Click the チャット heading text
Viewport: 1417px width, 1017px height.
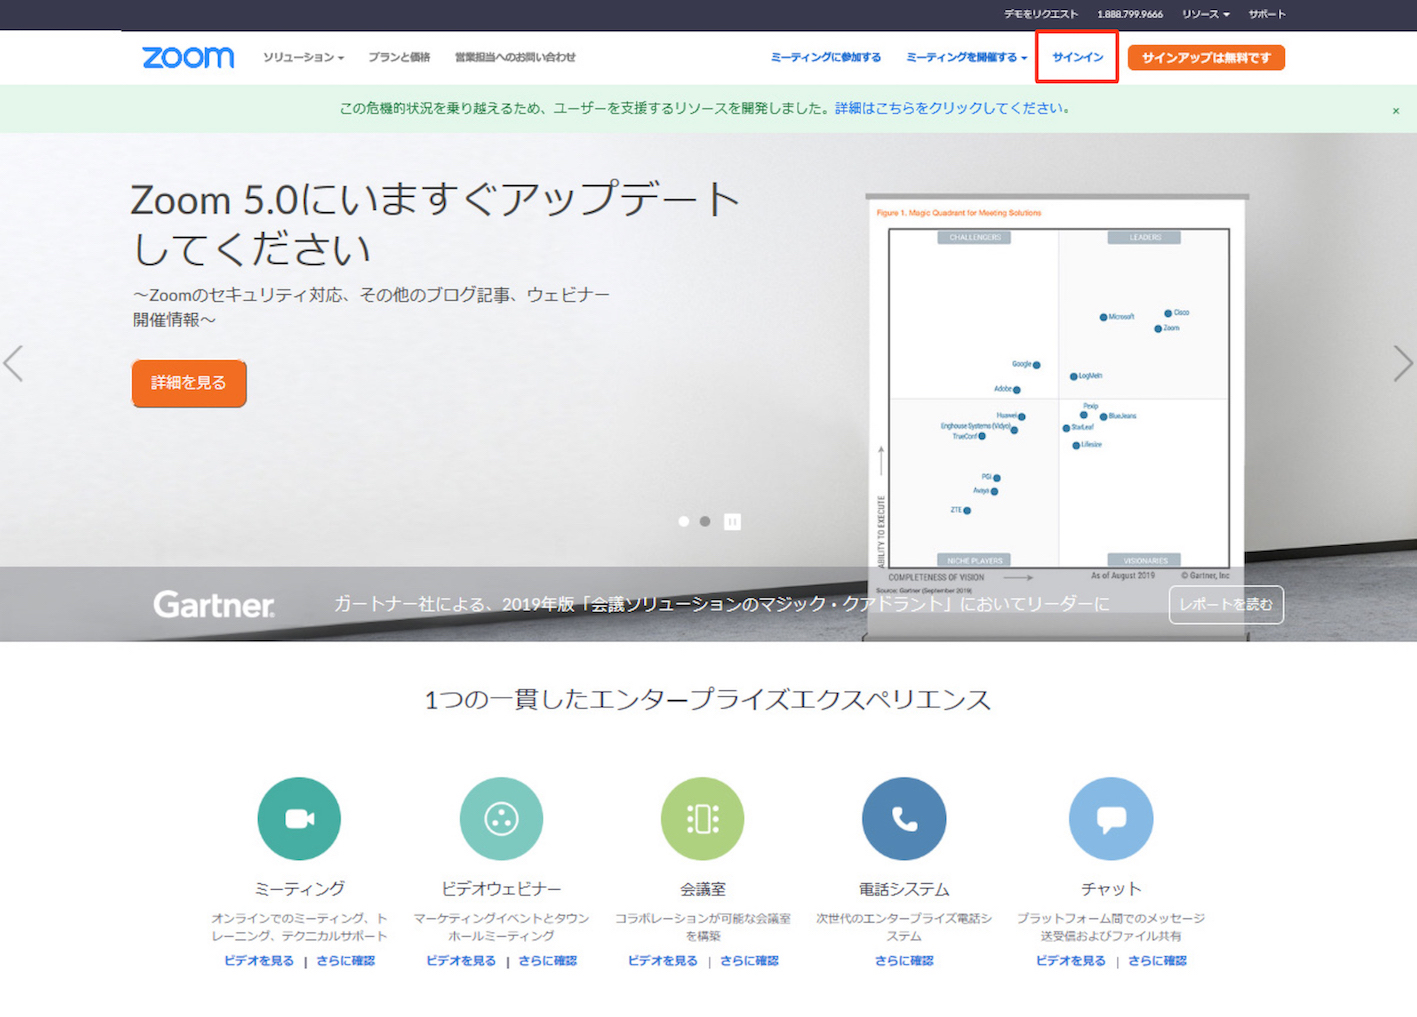point(1111,888)
